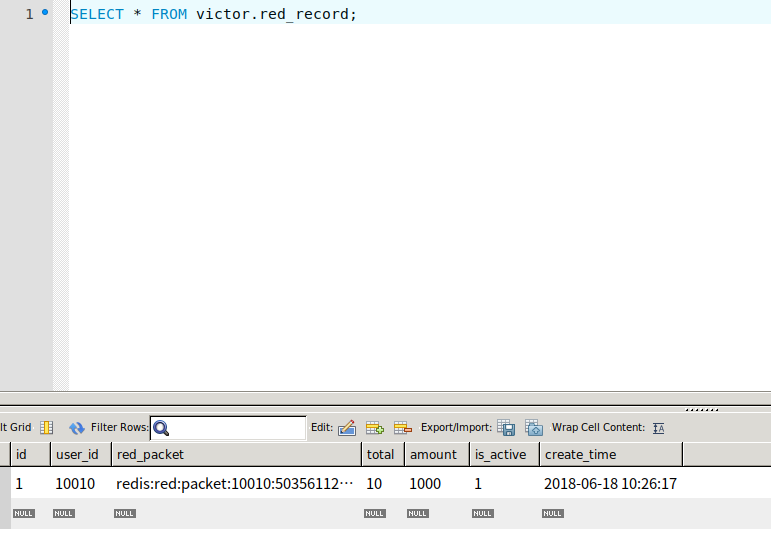Click the Insert new row icon

tap(375, 428)
